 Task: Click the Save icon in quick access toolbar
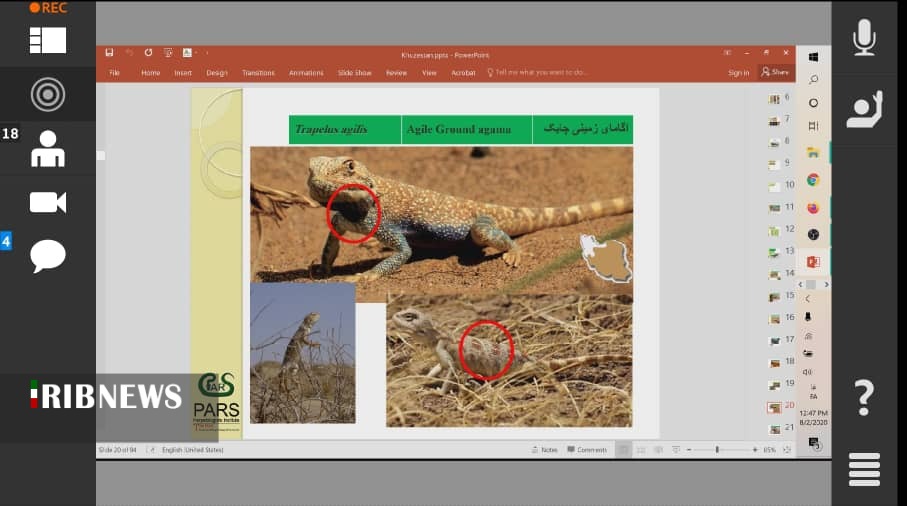(x=109, y=53)
